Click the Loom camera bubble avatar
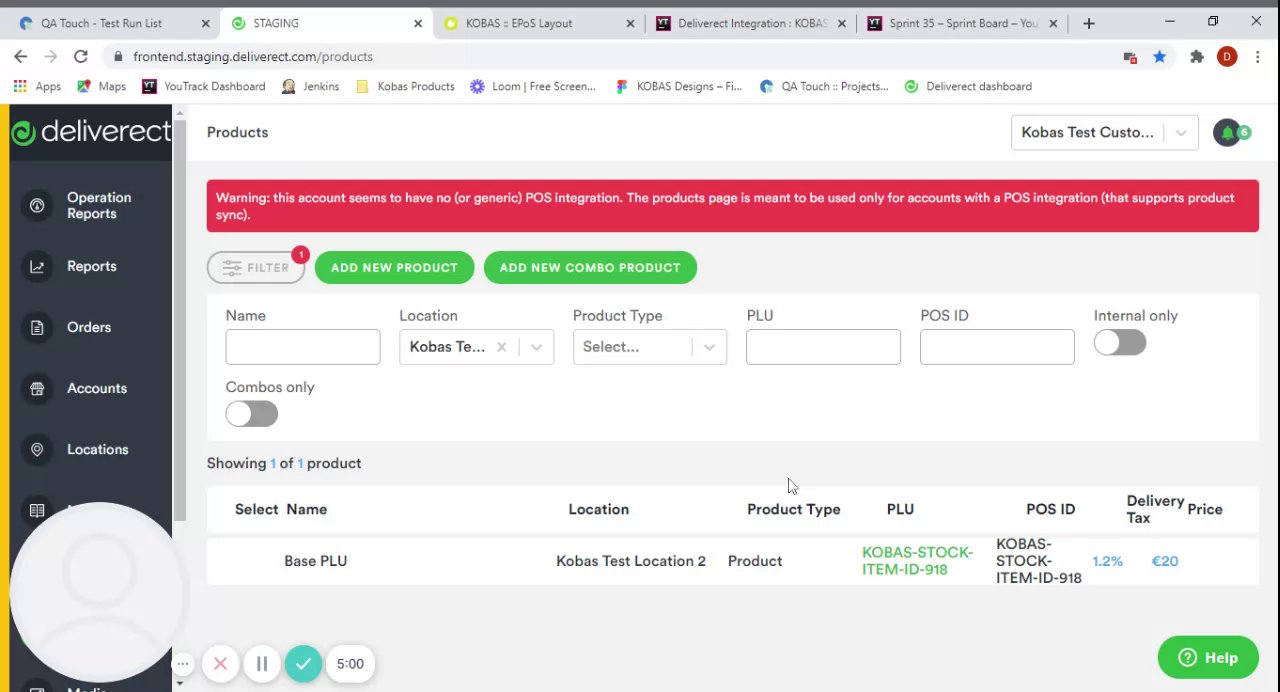Viewport: 1280px width, 692px height. tap(97, 592)
